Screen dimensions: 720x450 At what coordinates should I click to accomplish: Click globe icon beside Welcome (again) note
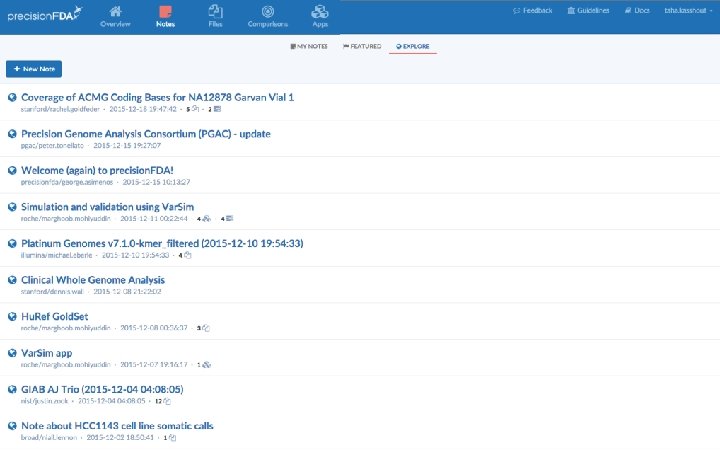tap(12, 170)
